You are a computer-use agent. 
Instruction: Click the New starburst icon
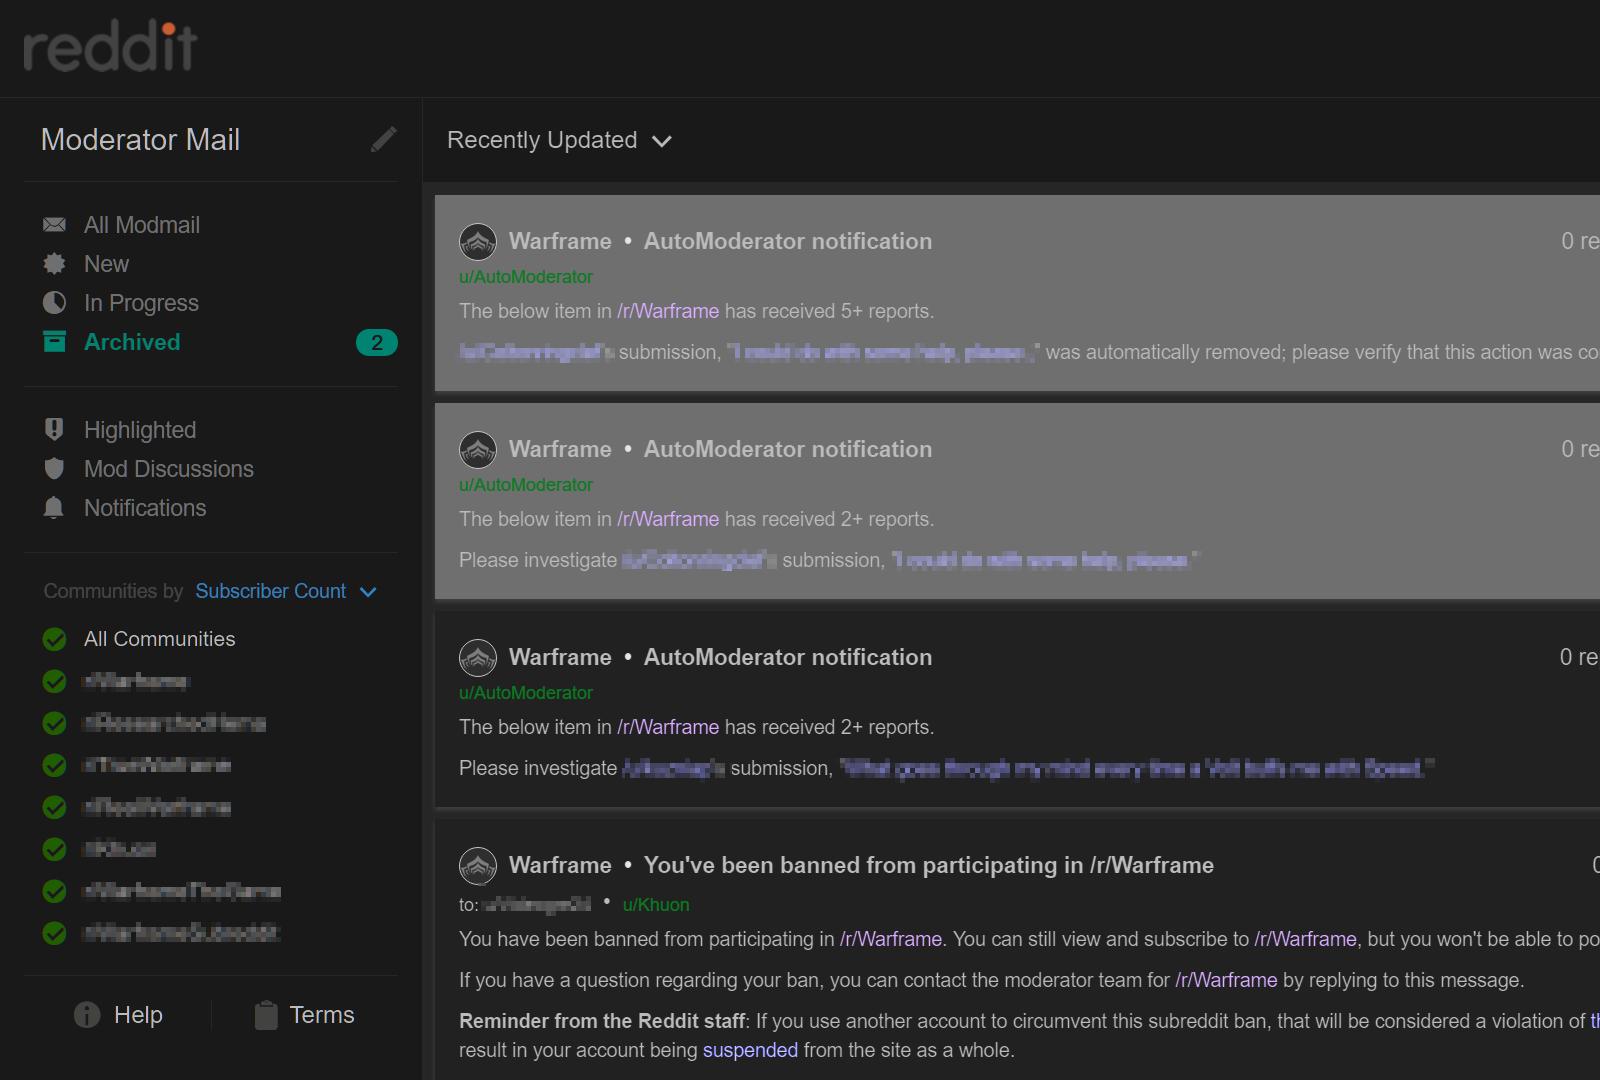coord(54,264)
